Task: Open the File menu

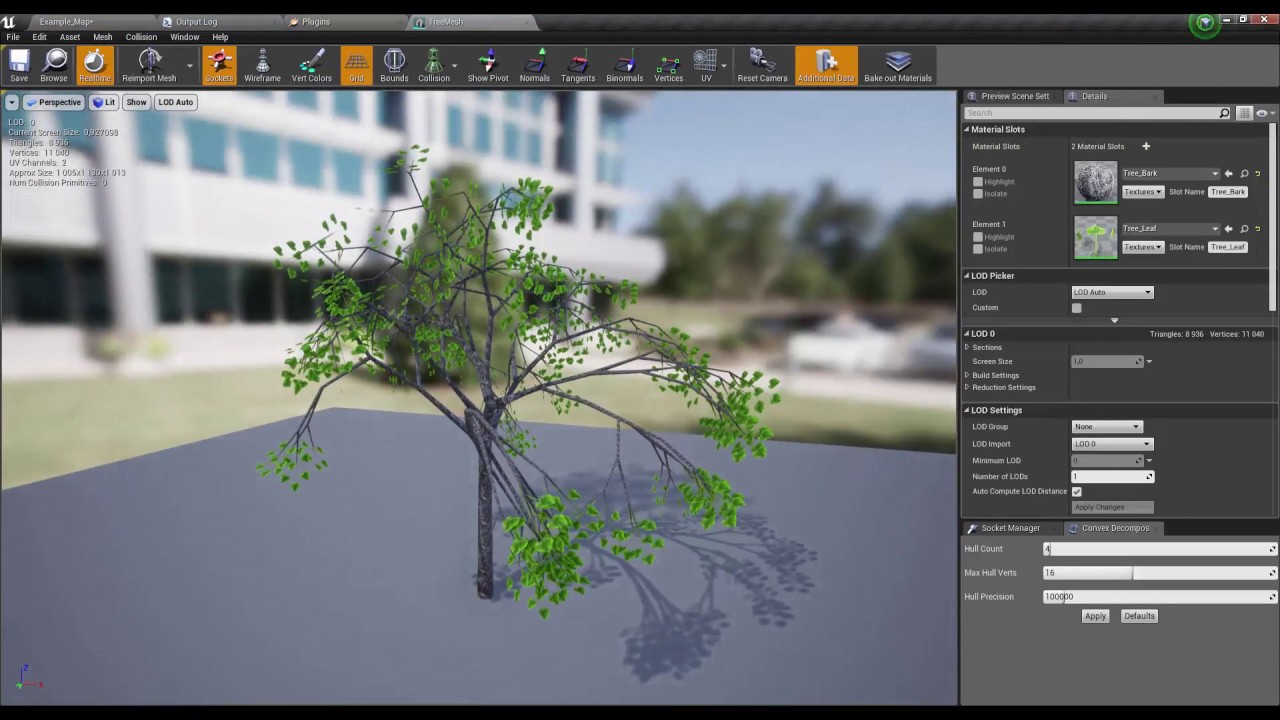Action: 13,37
